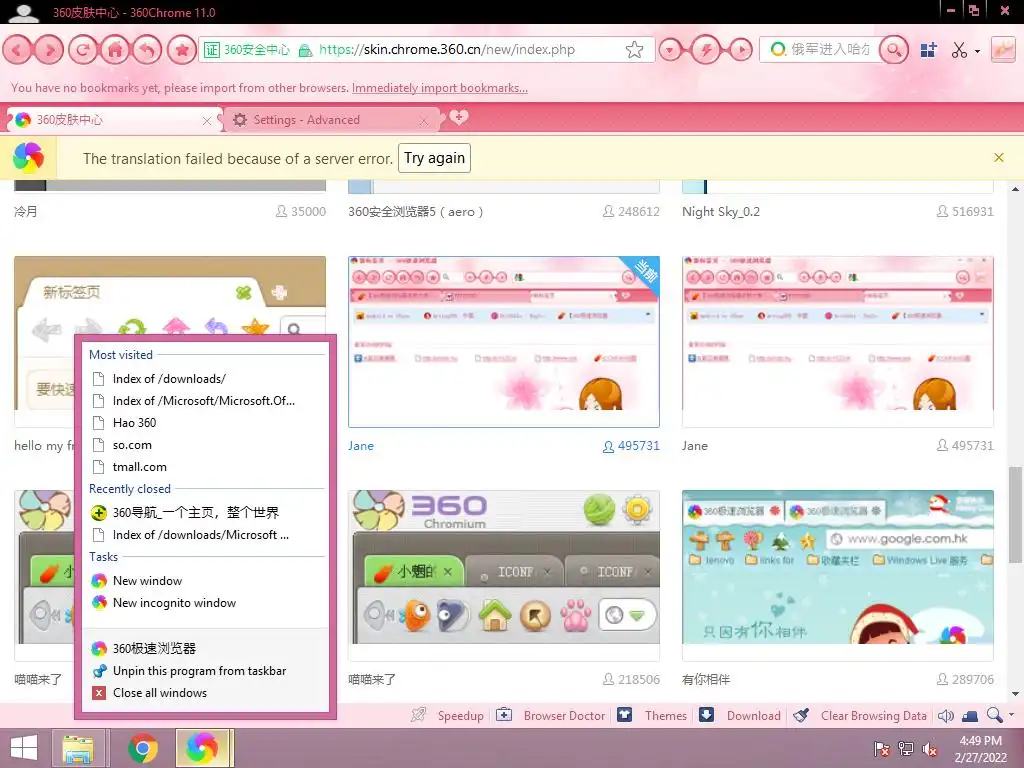
Task: Expand the scissors screenshot dropdown arrow
Action: [x=977, y=51]
